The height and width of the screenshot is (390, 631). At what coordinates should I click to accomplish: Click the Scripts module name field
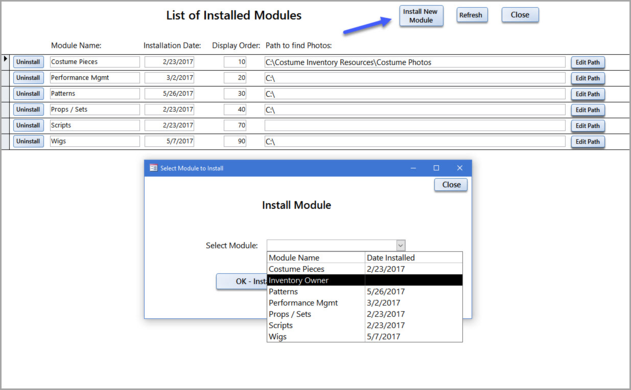coord(95,126)
